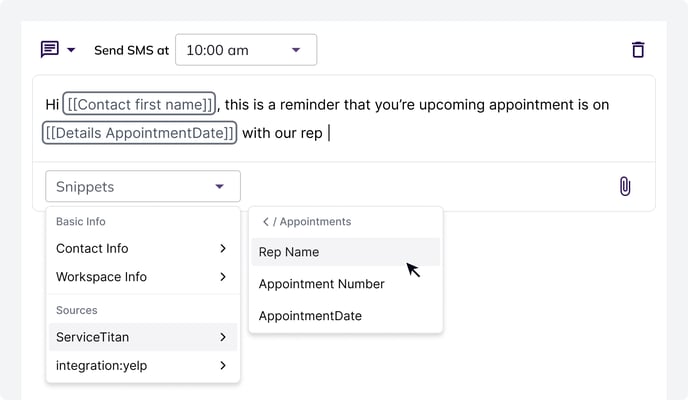This screenshot has width=688, height=400.
Task: Open the Contact Info submenu
Action: pyautogui.click(x=142, y=248)
